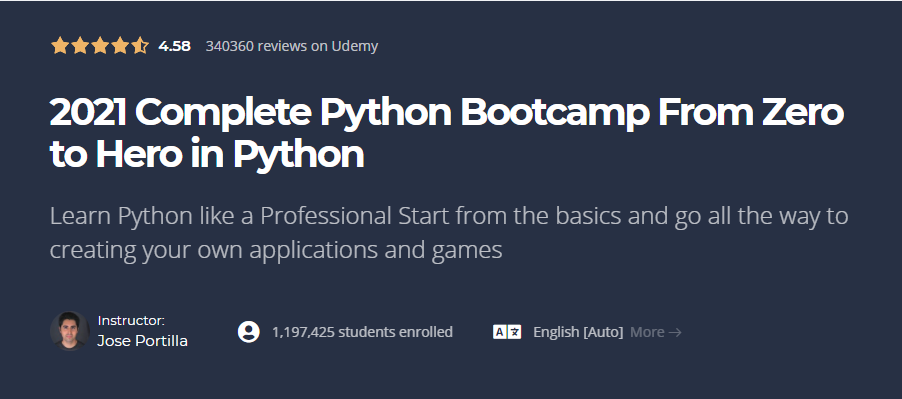The height and width of the screenshot is (399, 902).
Task: Click the language translation icon
Action: click(507, 332)
